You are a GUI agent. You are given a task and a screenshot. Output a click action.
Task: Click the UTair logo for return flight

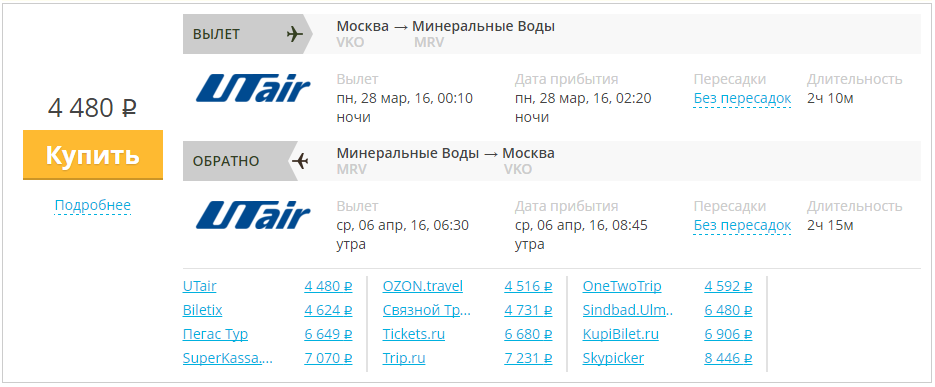(253, 216)
